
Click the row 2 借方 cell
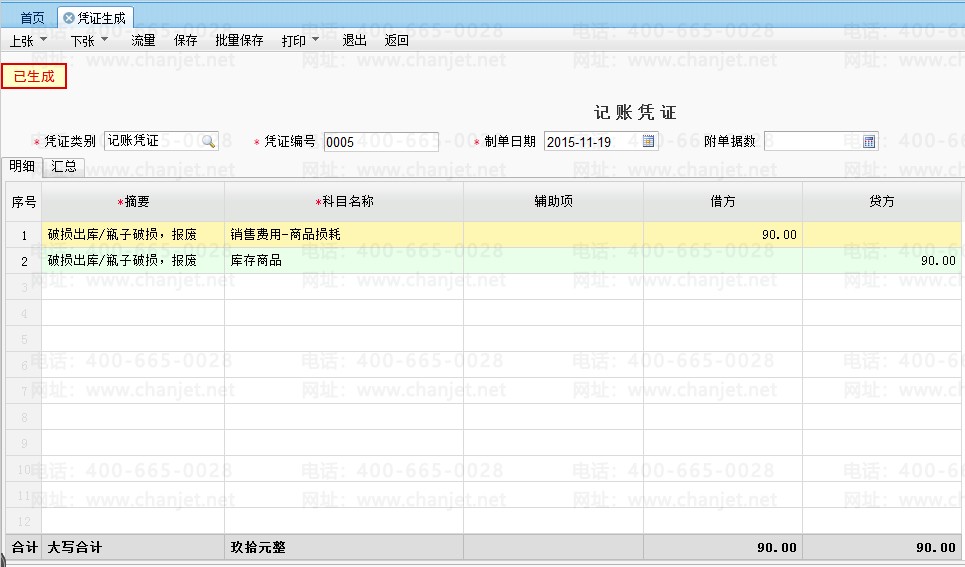(723, 261)
